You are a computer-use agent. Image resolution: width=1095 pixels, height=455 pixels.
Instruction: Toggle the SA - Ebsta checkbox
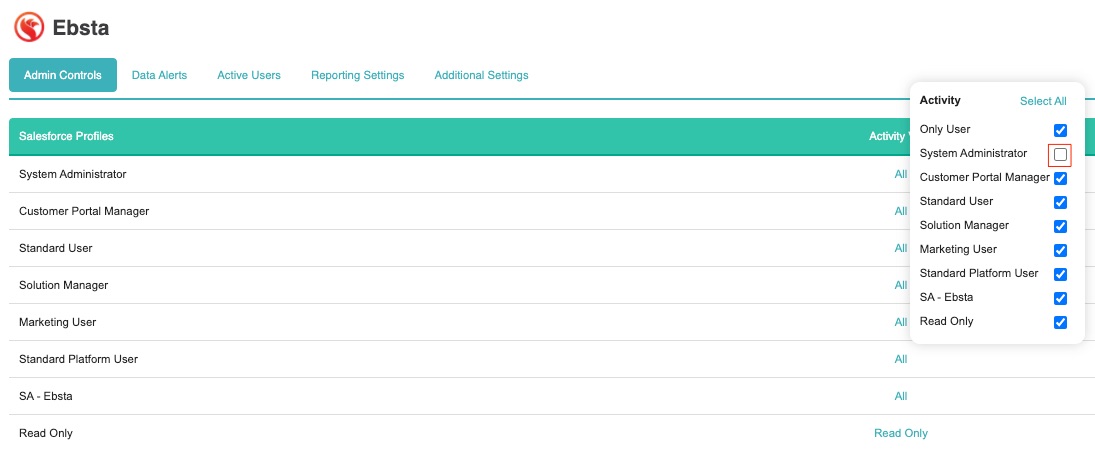pos(1060,298)
